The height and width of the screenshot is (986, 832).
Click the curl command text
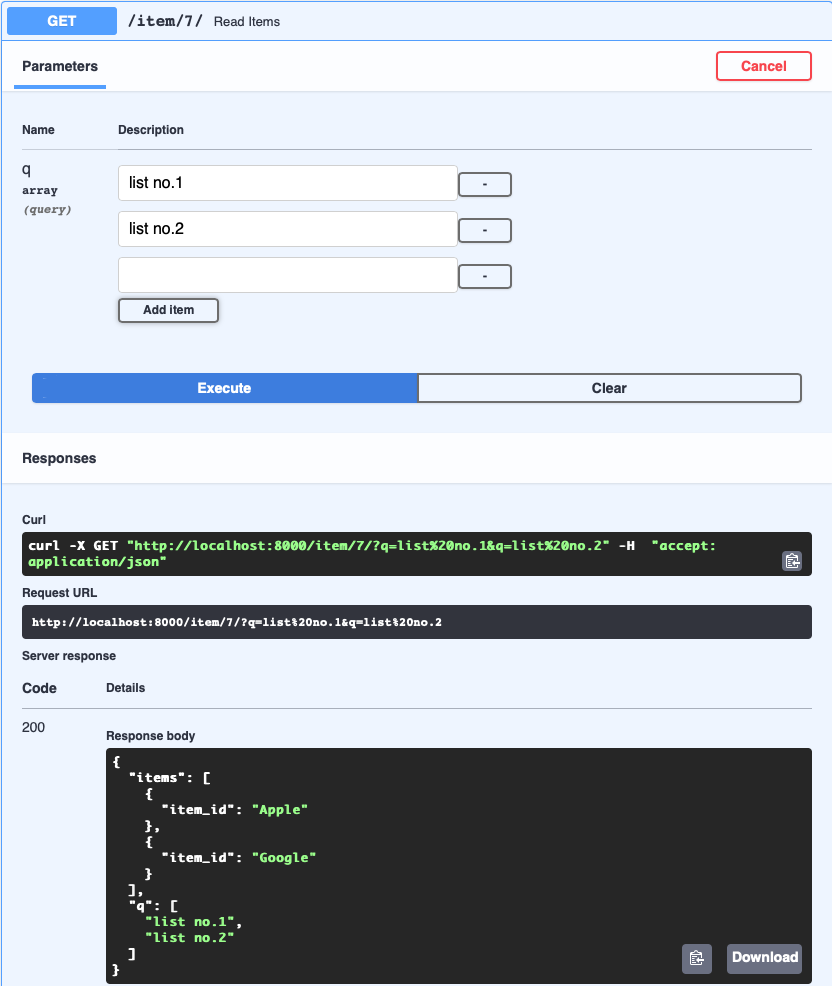pyautogui.click(x=372, y=553)
